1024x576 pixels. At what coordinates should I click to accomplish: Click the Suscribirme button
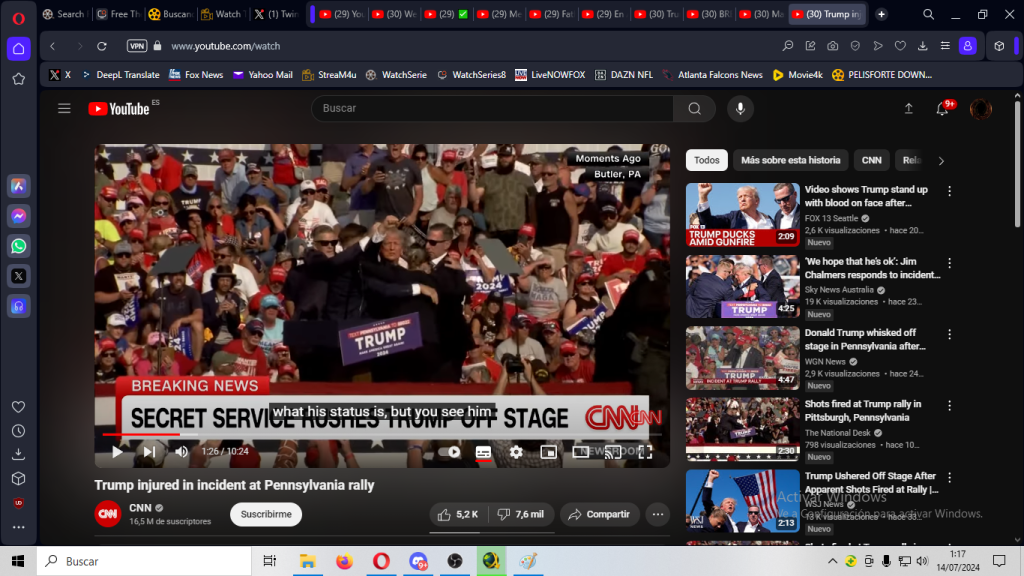pyautogui.click(x=266, y=515)
